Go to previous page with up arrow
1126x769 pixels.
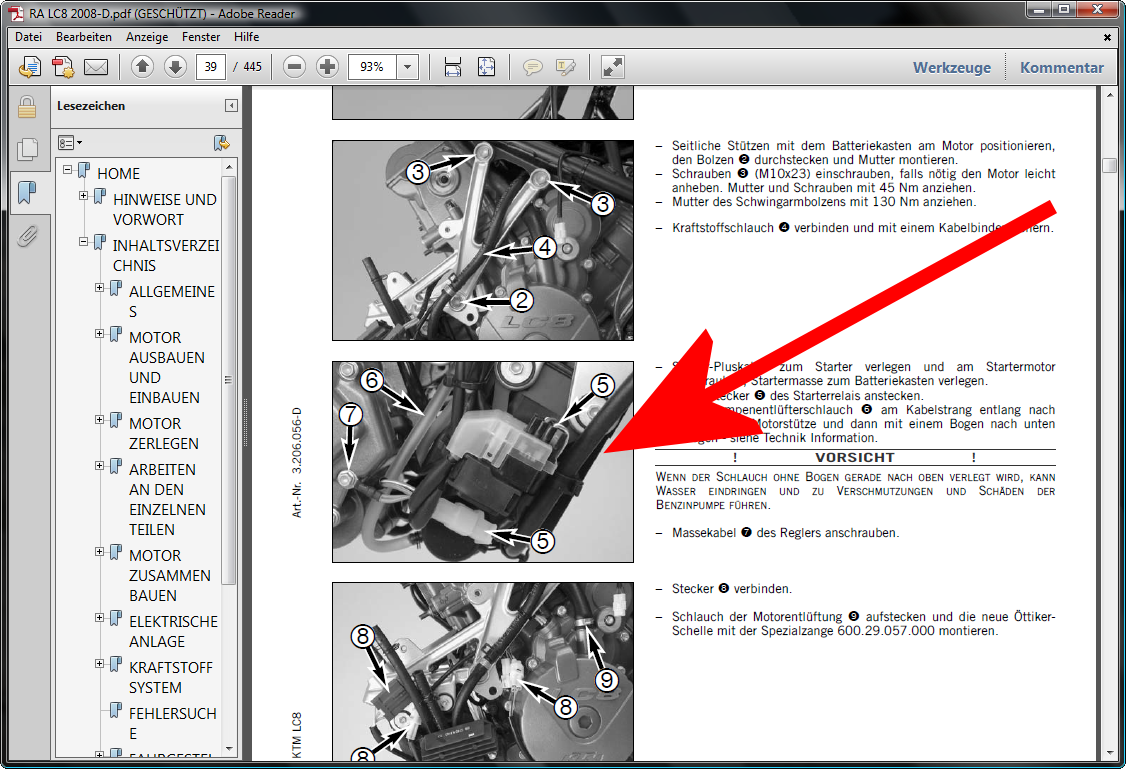(142, 67)
